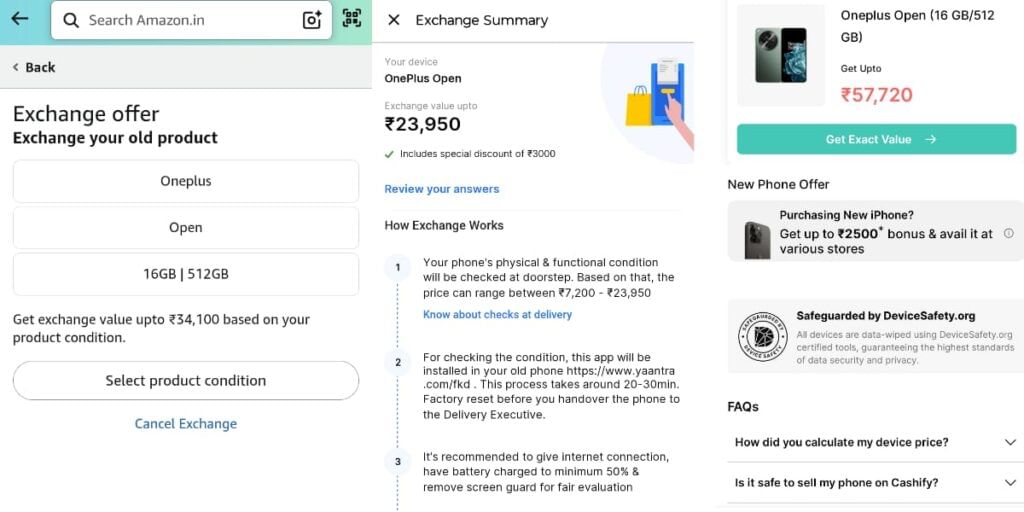Click the OnePlus Open device name text
Viewport: 1024px width, 512px height.
coord(423,79)
